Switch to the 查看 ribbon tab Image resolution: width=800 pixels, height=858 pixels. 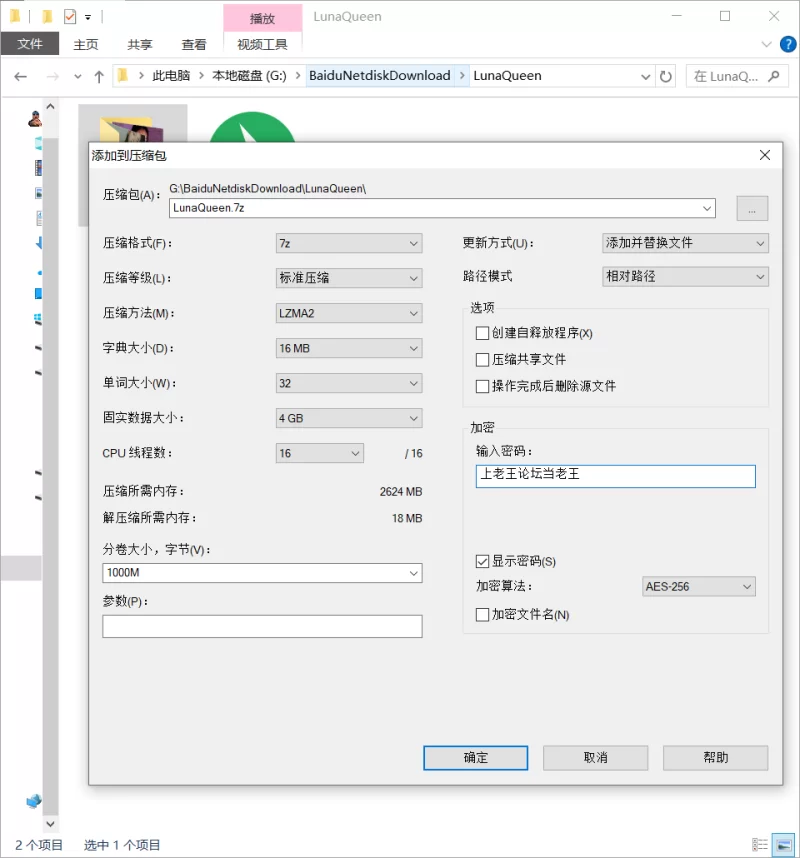[x=194, y=44]
